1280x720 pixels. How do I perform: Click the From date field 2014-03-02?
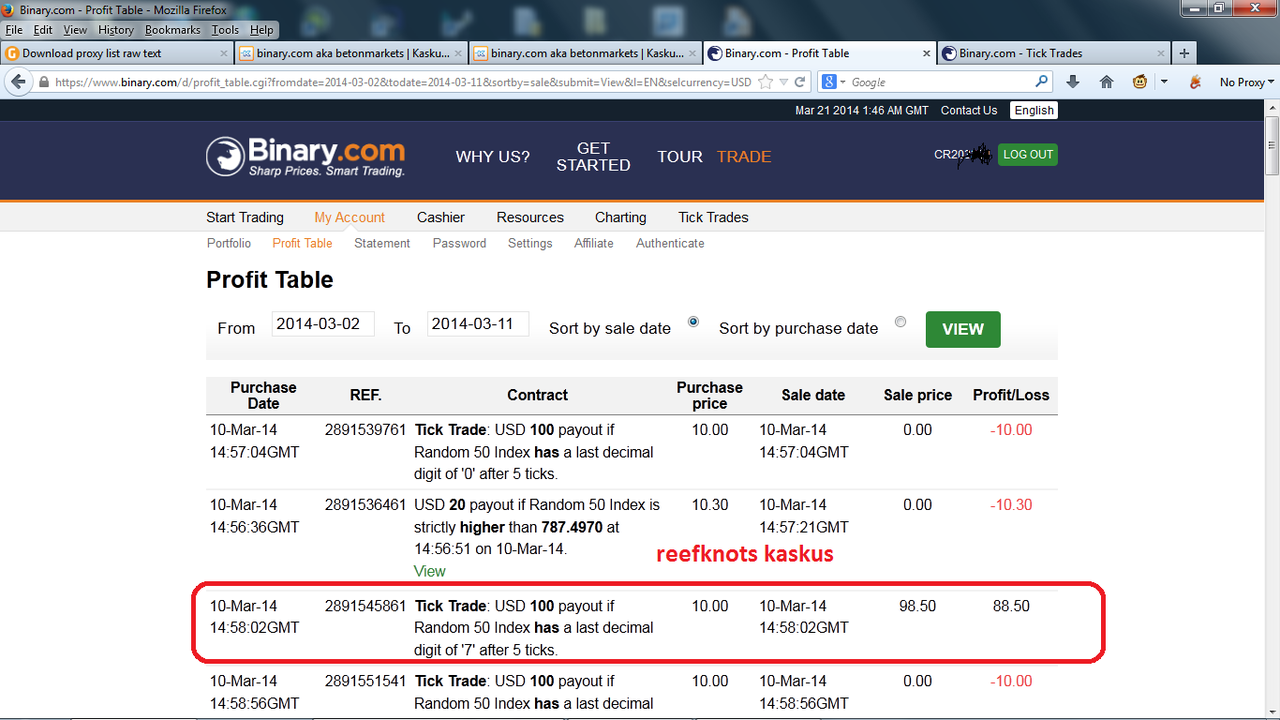(323, 324)
